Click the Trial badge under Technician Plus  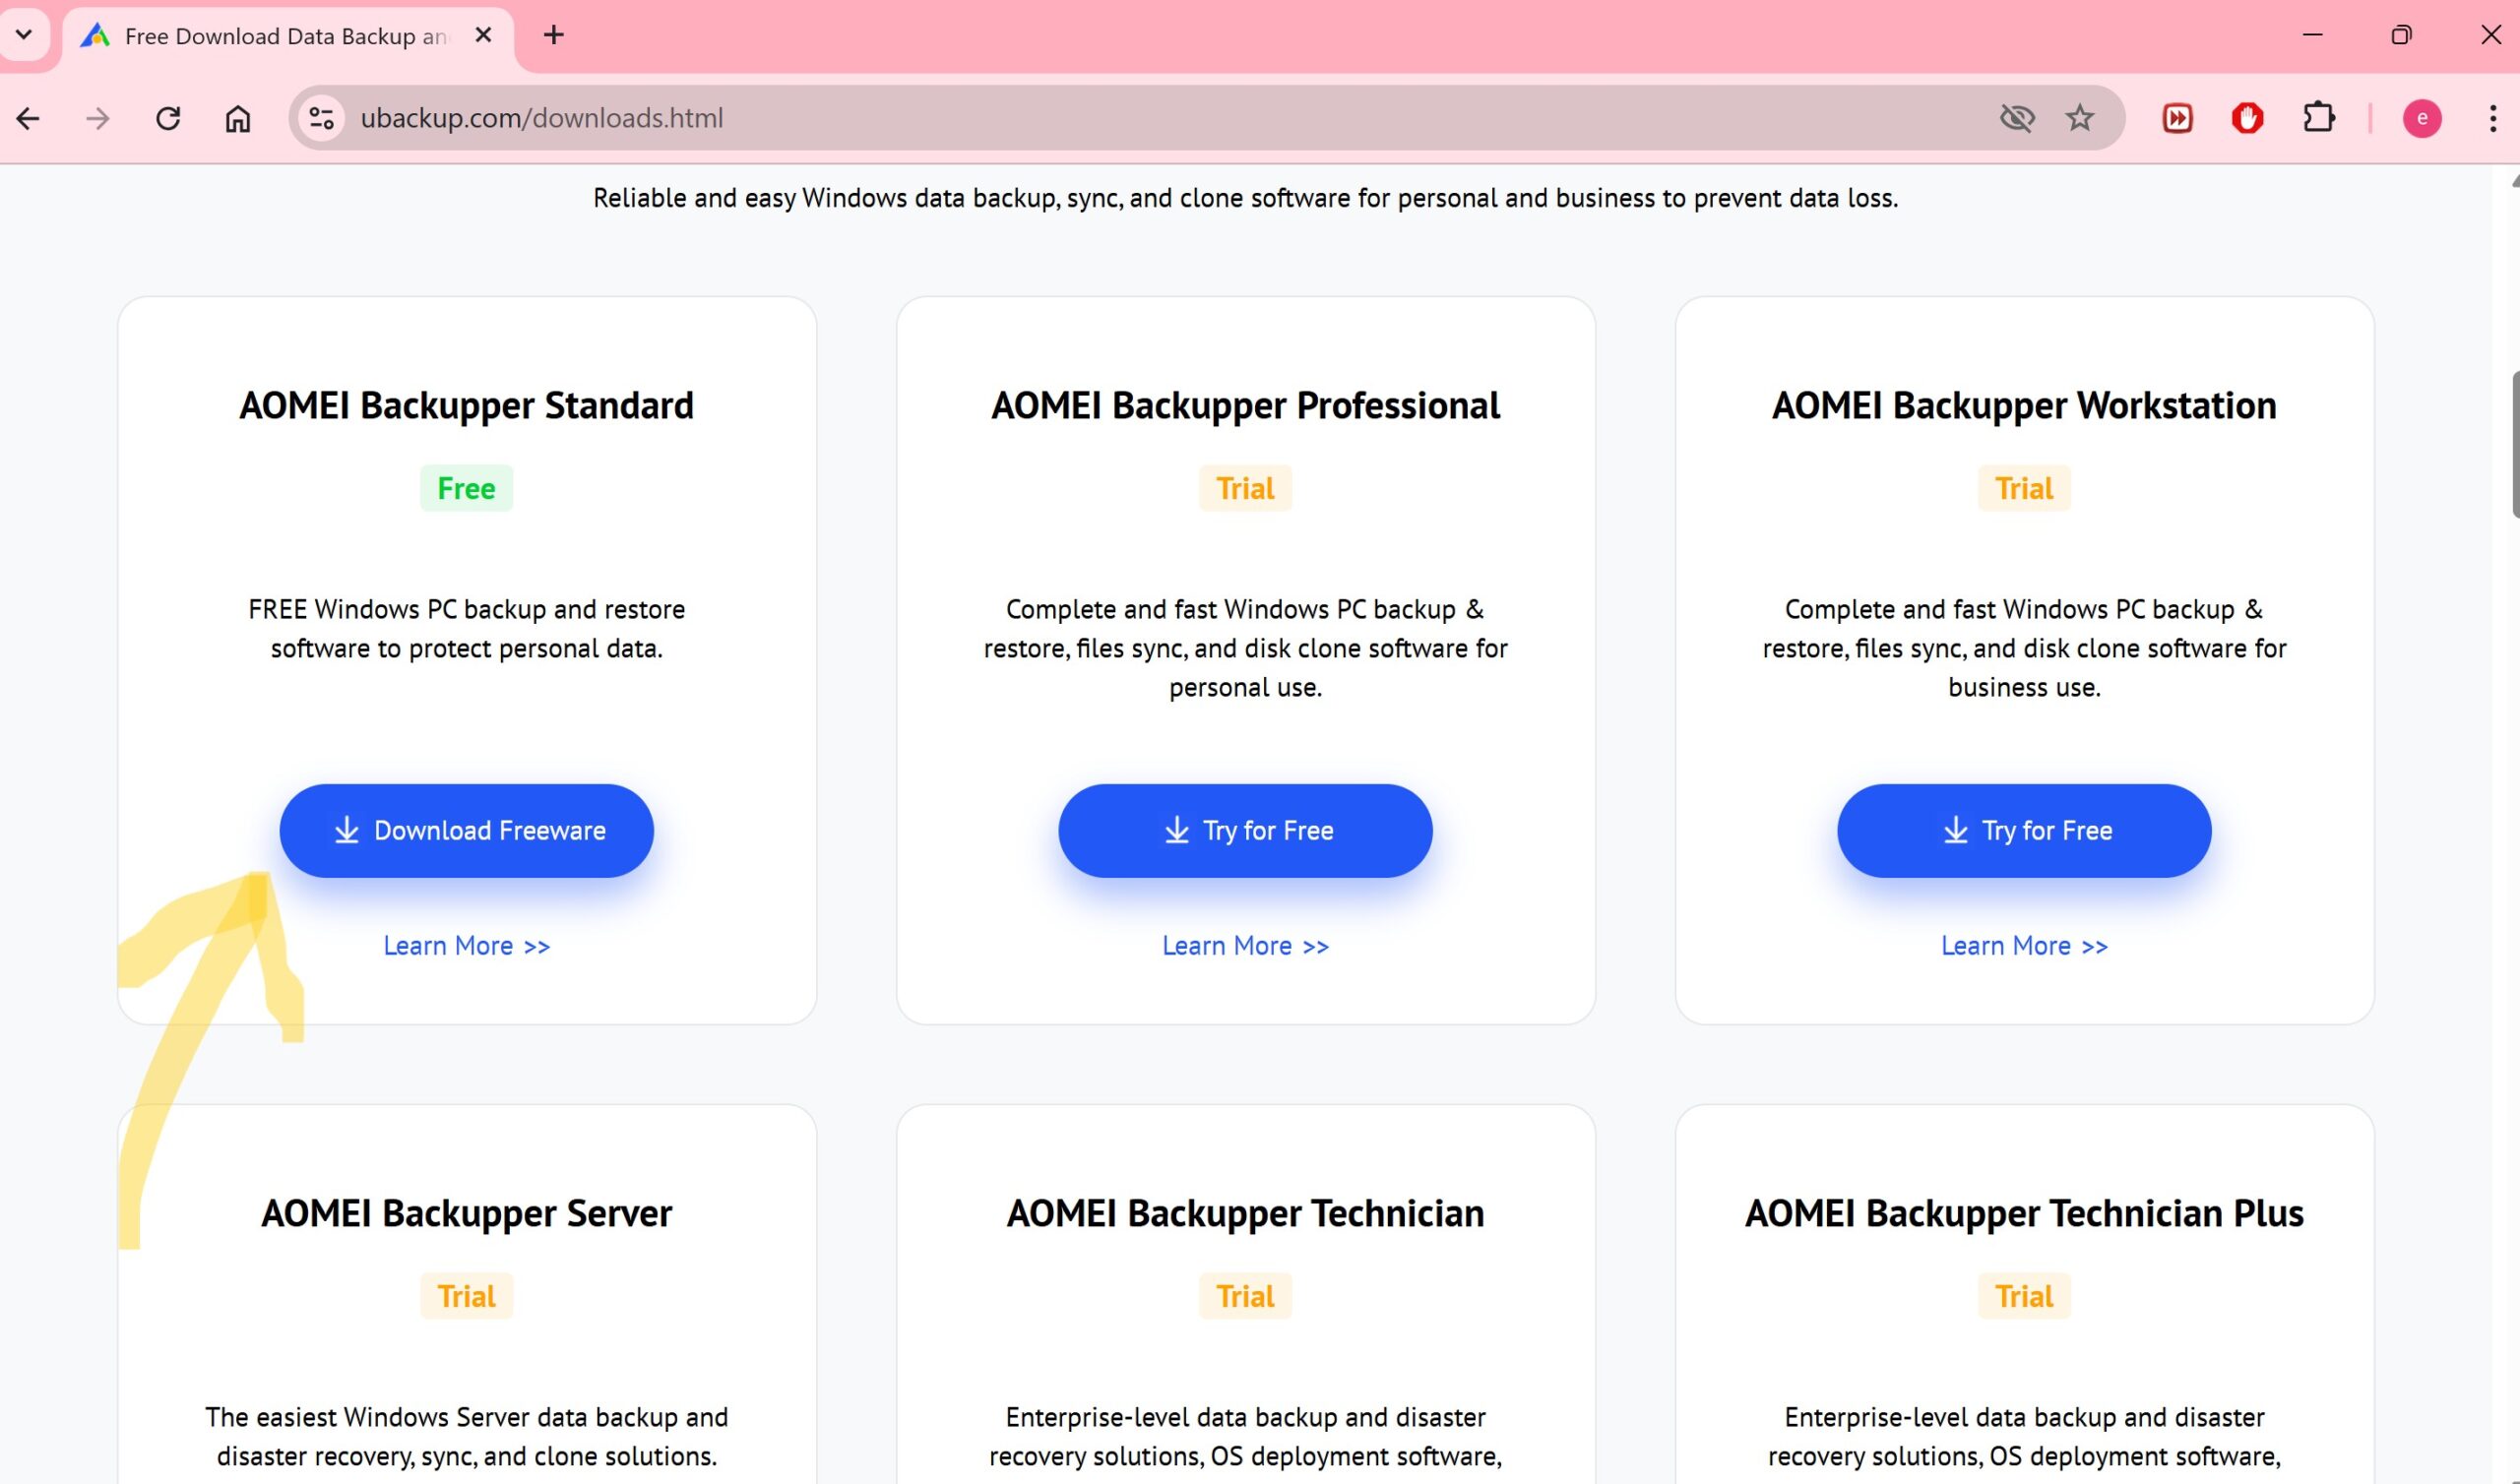click(2024, 1296)
